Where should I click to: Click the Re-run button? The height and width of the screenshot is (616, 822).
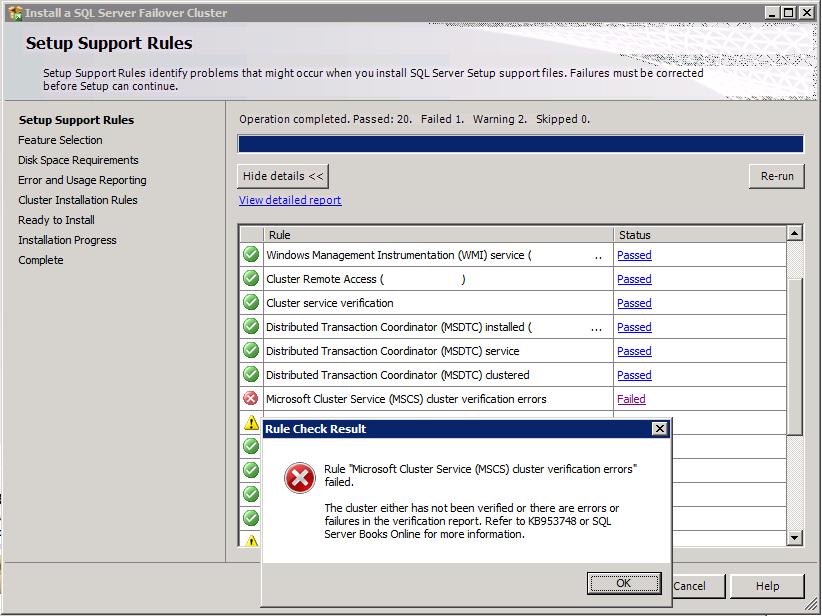(777, 176)
